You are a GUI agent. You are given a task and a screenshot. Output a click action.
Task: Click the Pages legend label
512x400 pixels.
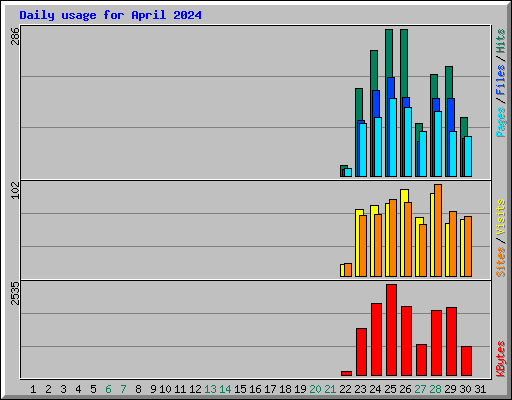(x=500, y=122)
